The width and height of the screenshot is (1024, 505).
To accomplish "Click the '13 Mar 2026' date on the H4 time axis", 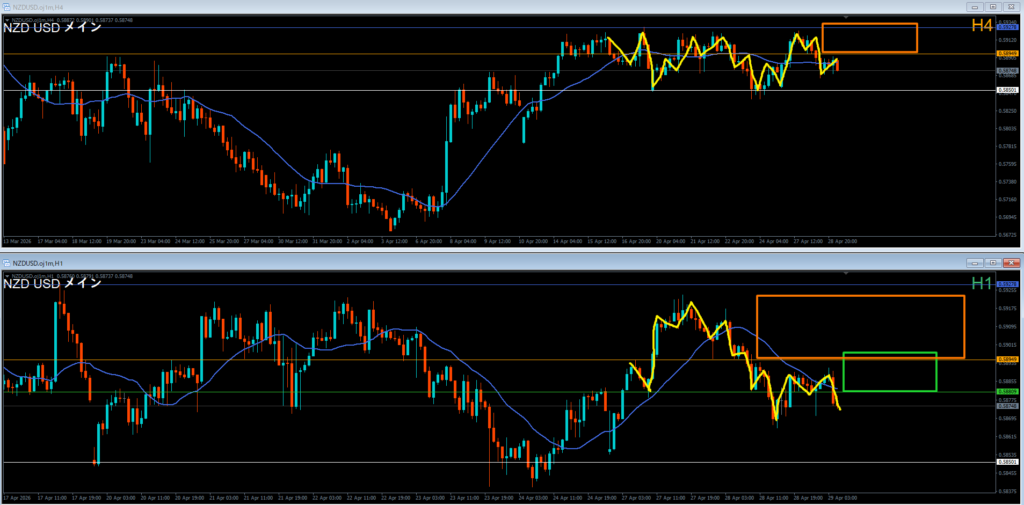I will (17, 240).
